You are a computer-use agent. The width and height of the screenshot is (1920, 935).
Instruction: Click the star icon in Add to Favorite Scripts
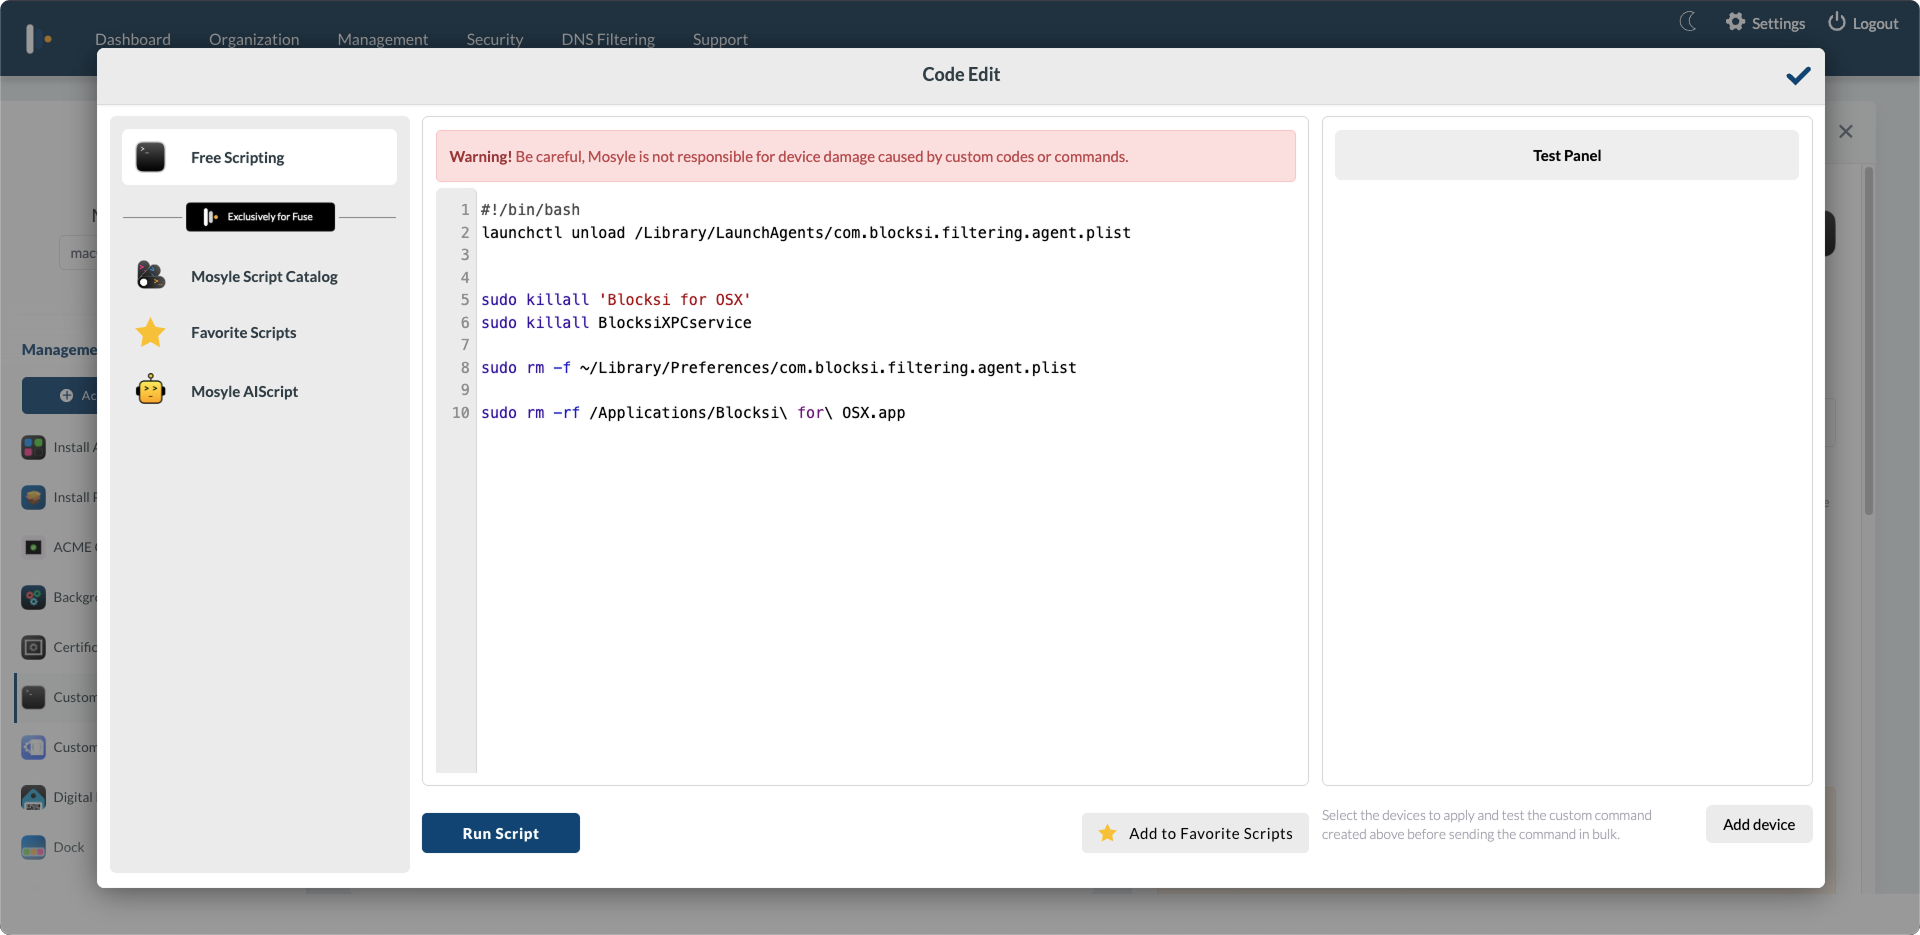pyautogui.click(x=1107, y=833)
